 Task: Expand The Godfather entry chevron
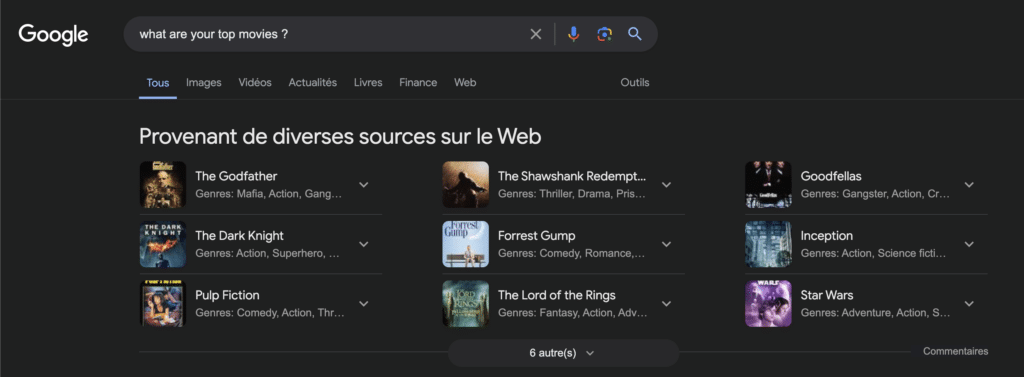(x=364, y=185)
